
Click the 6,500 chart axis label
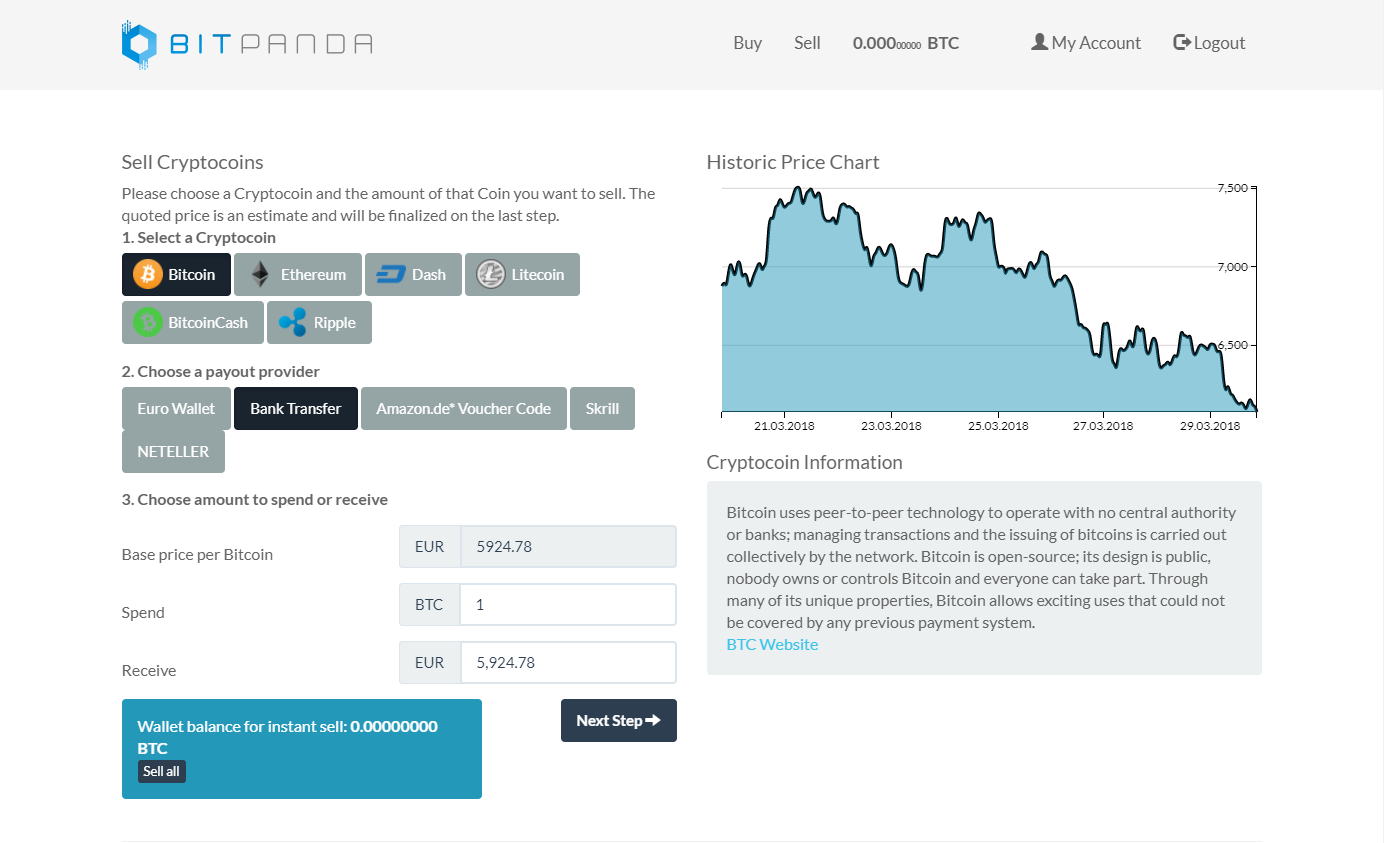[x=1232, y=345]
